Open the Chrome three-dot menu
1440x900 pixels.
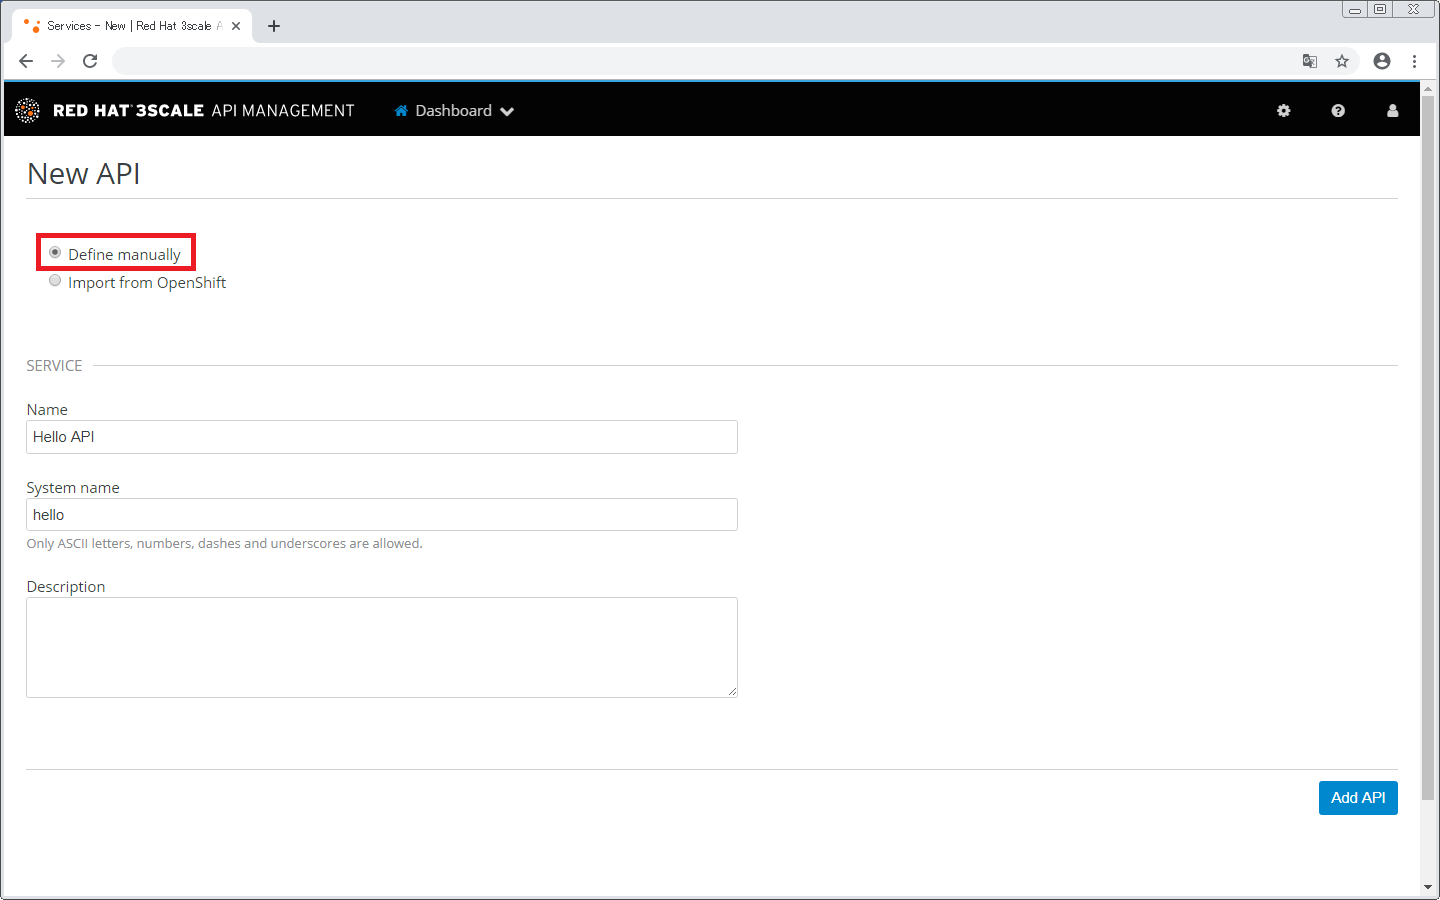[x=1414, y=61]
